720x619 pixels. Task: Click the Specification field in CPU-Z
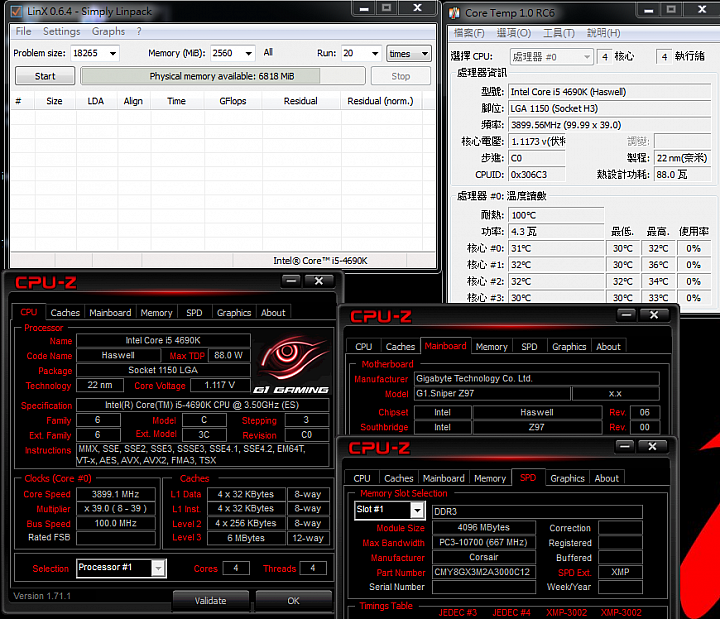(202, 405)
